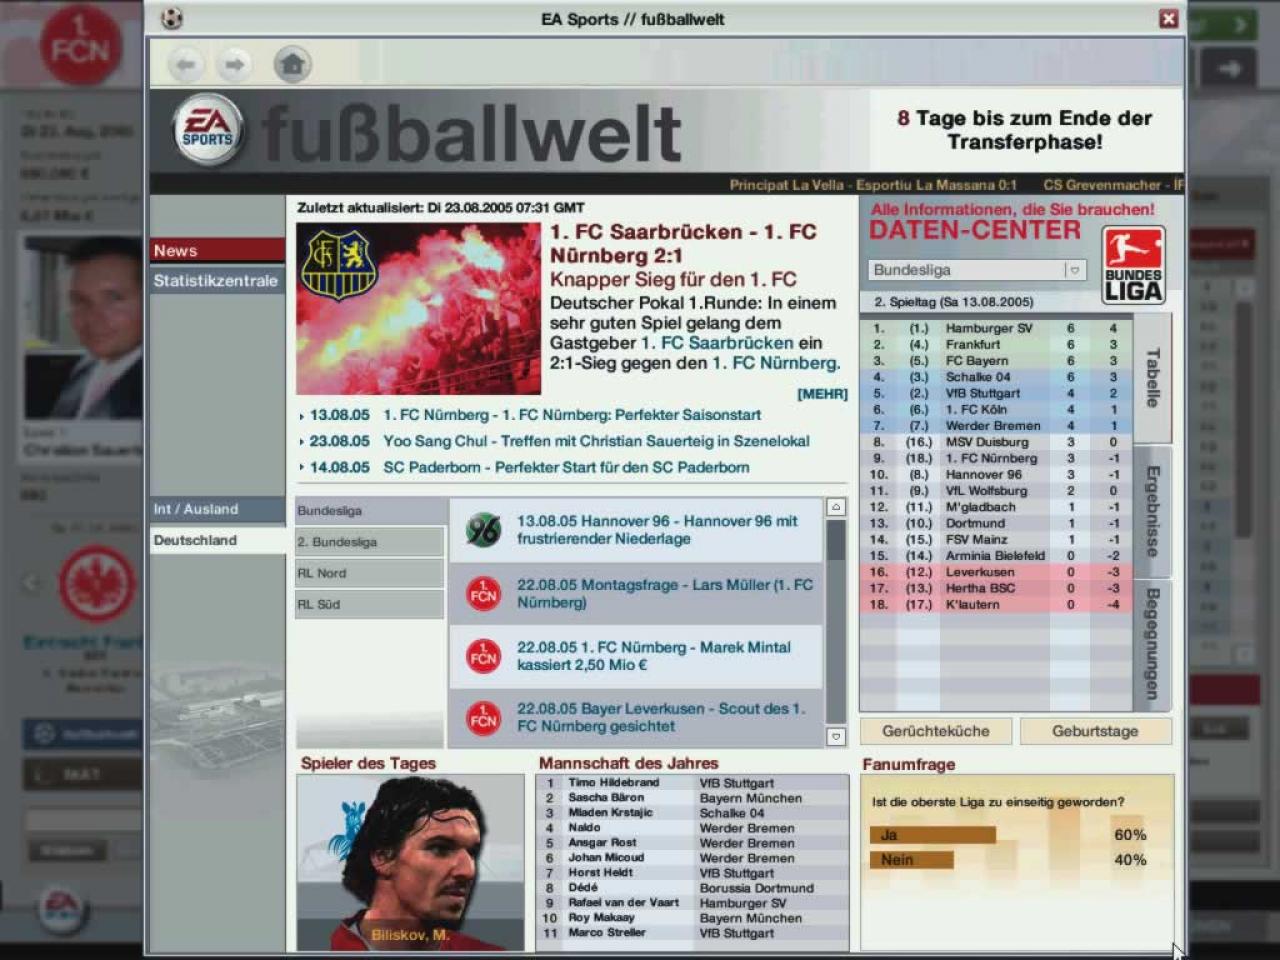This screenshot has height=960, width=1280.
Task: Open the Geburtstage button
Action: (1095, 731)
